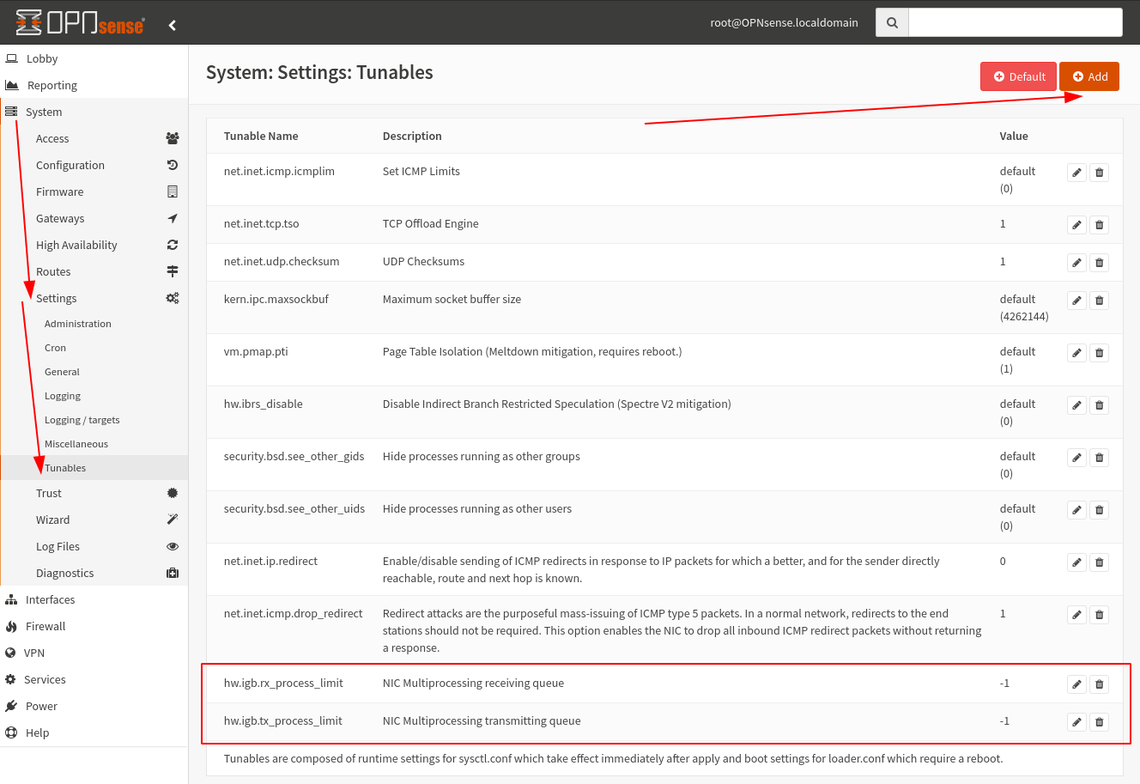Open the Administration settings page
1140x784 pixels.
[95, 324]
